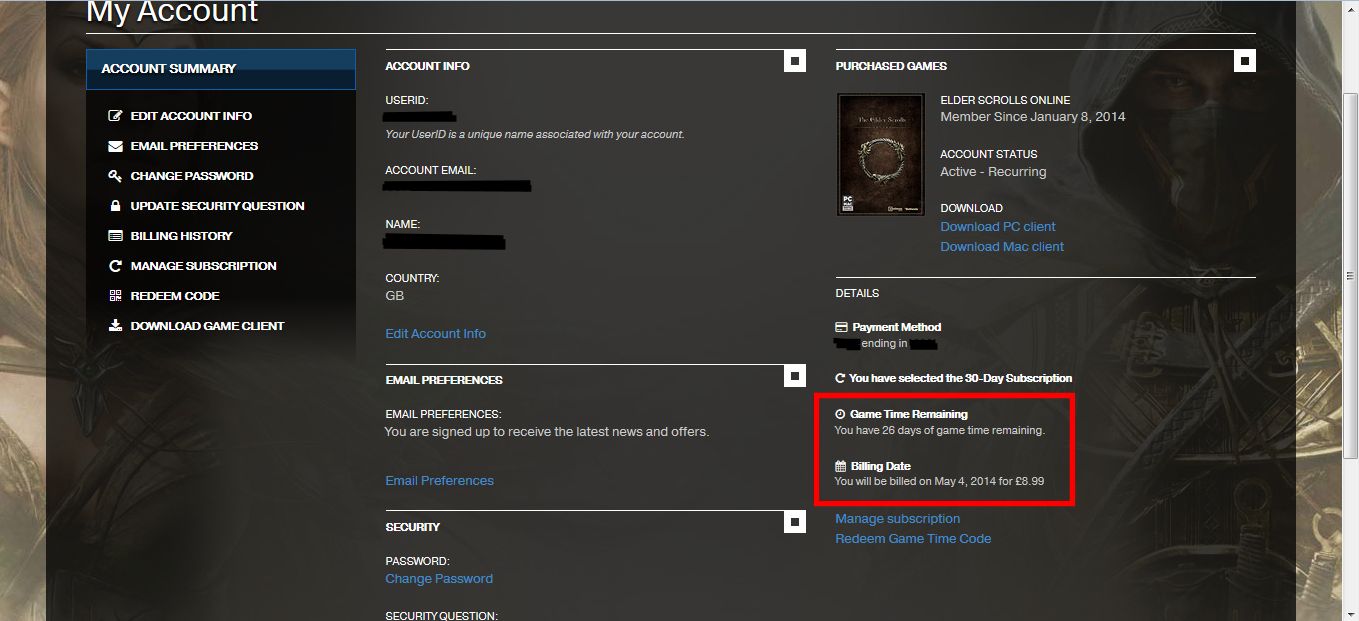The height and width of the screenshot is (621, 1359).
Task: Click the Manage subscription link under Details
Action: [897, 519]
